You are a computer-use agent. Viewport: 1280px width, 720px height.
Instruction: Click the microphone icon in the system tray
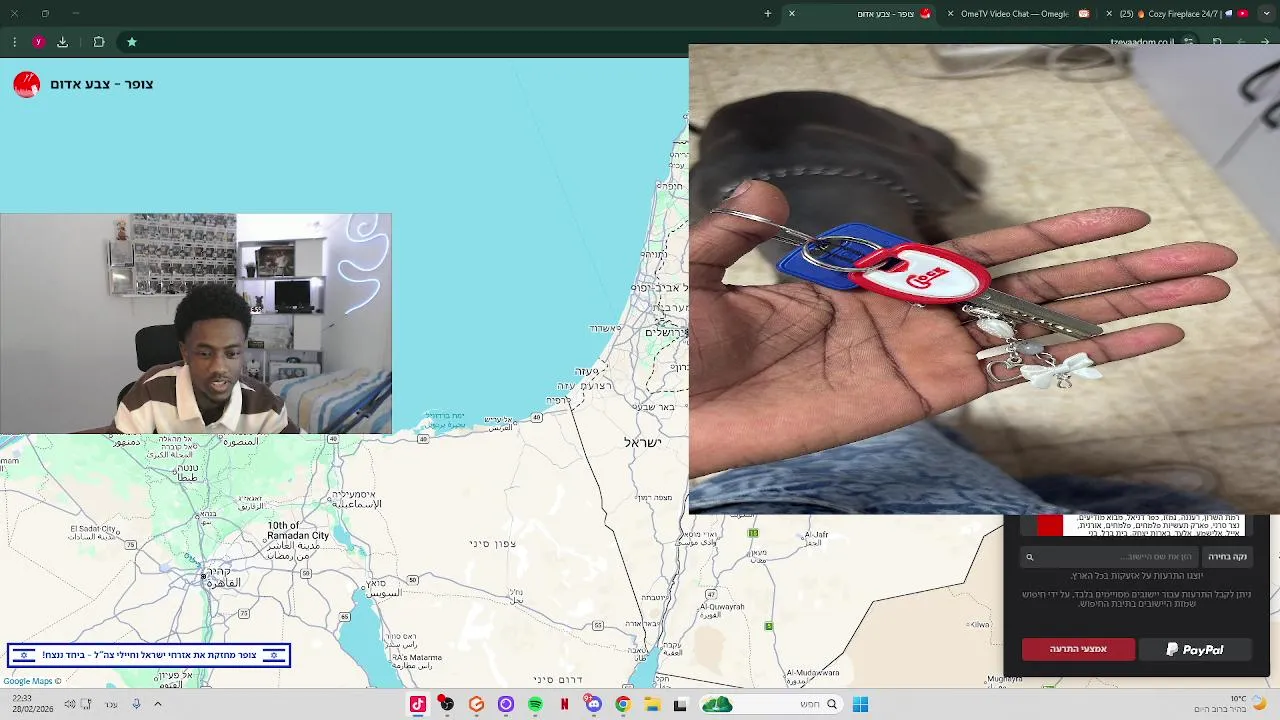pos(136,704)
